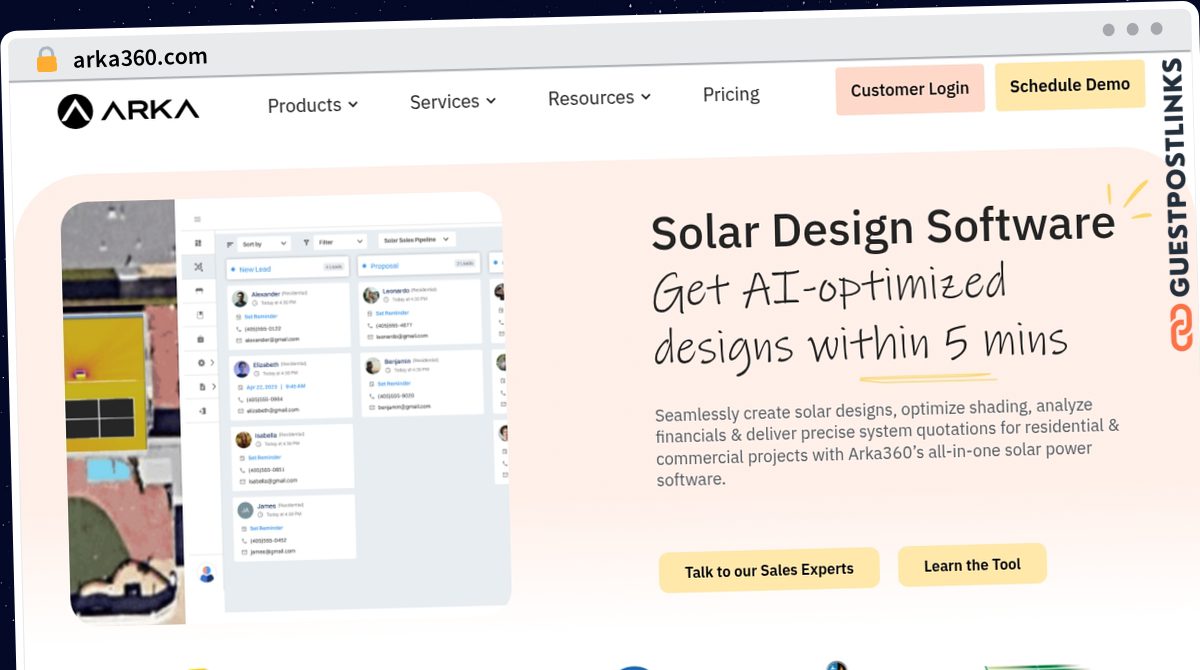Expand the Resources dropdown menu
The height and width of the screenshot is (670, 1200).
(x=599, y=97)
